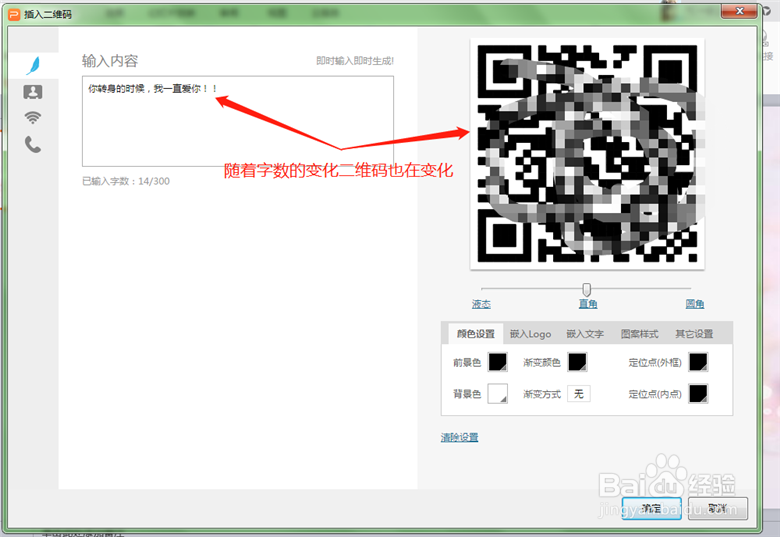Open the contact card QR type icon

click(33, 92)
